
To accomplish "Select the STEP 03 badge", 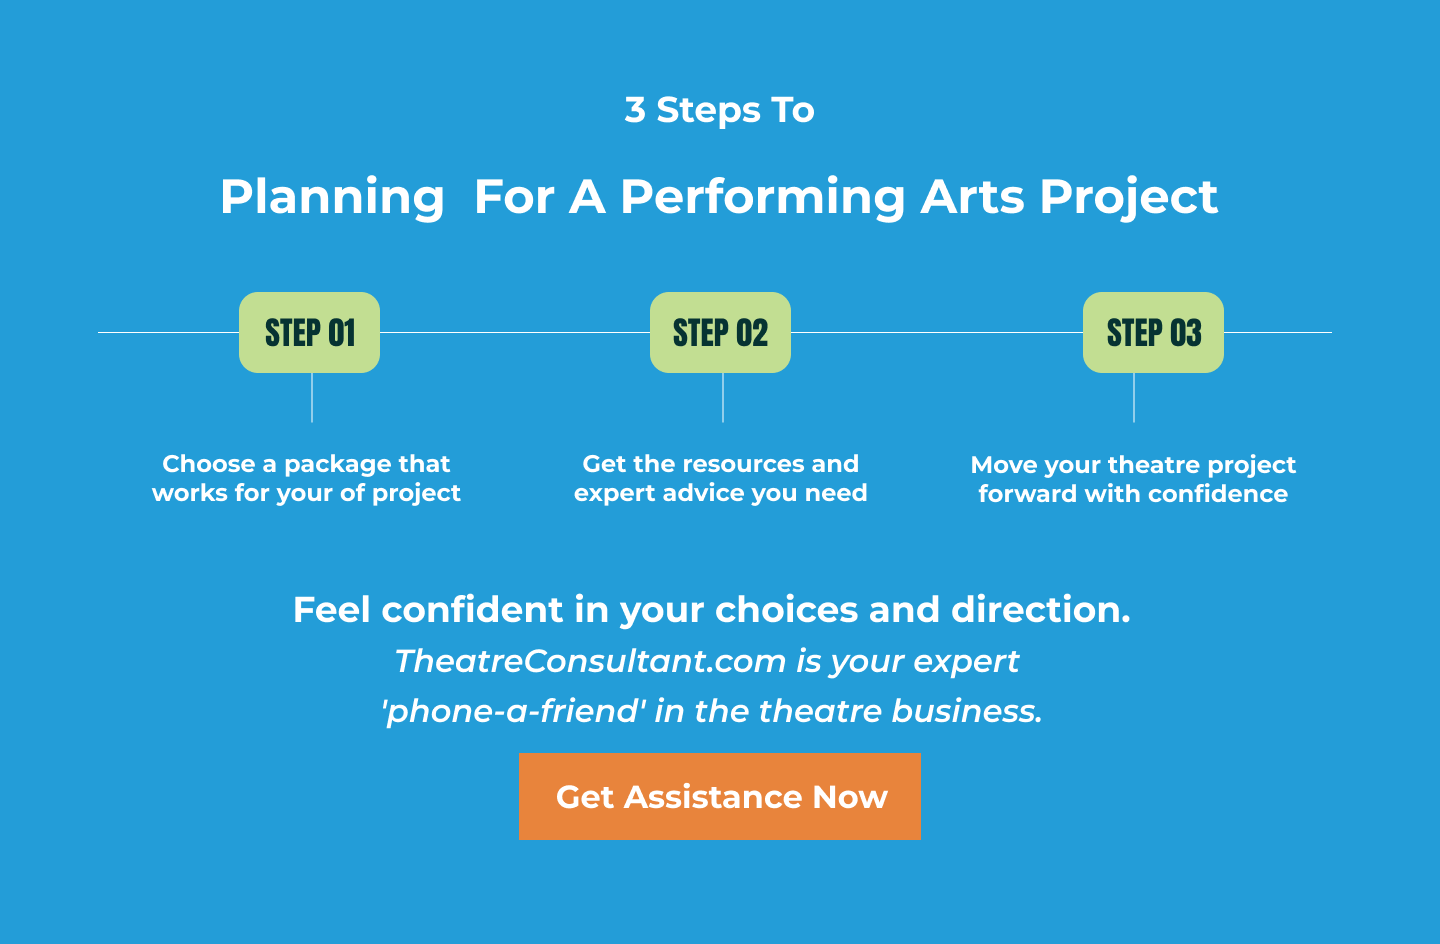I will pos(1153,332).
